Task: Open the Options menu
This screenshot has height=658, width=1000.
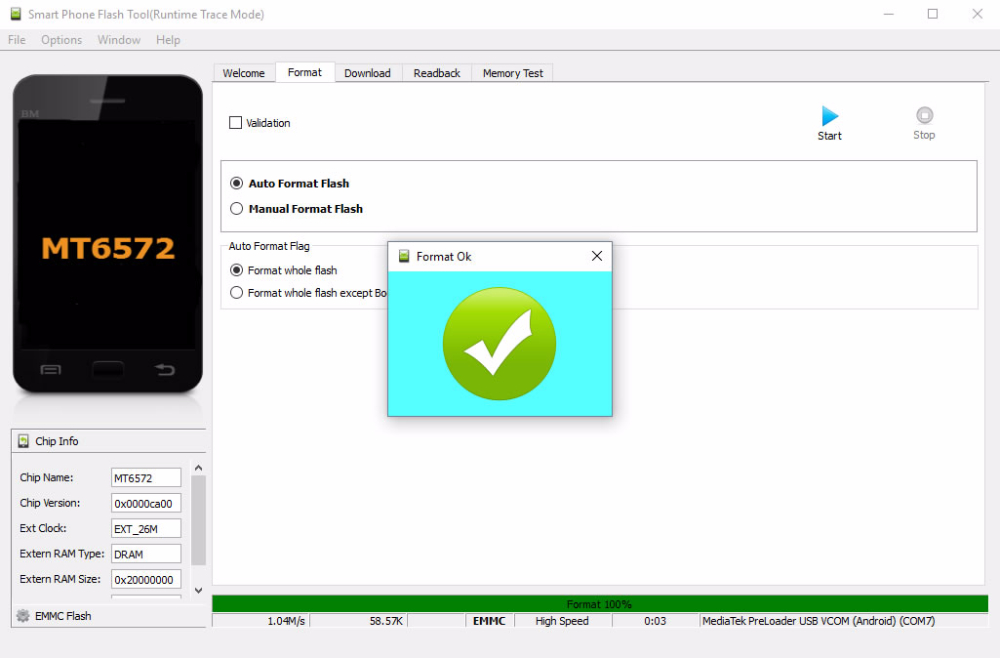Action: pos(61,40)
